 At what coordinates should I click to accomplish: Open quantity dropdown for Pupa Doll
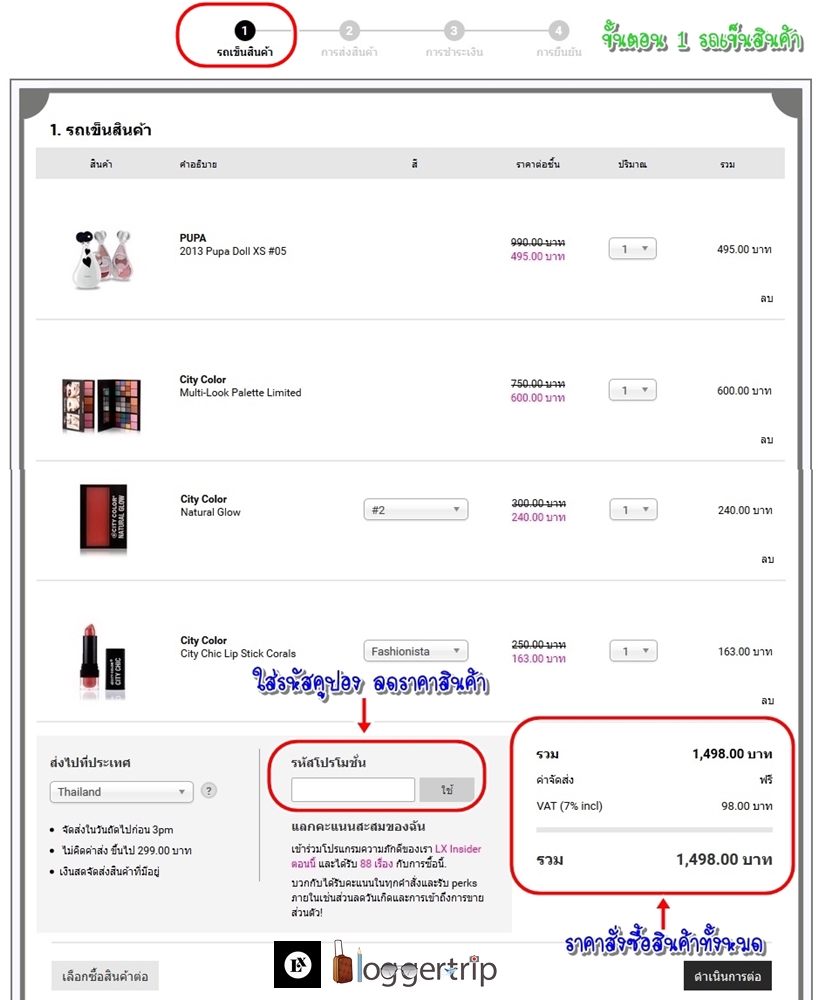pos(632,249)
